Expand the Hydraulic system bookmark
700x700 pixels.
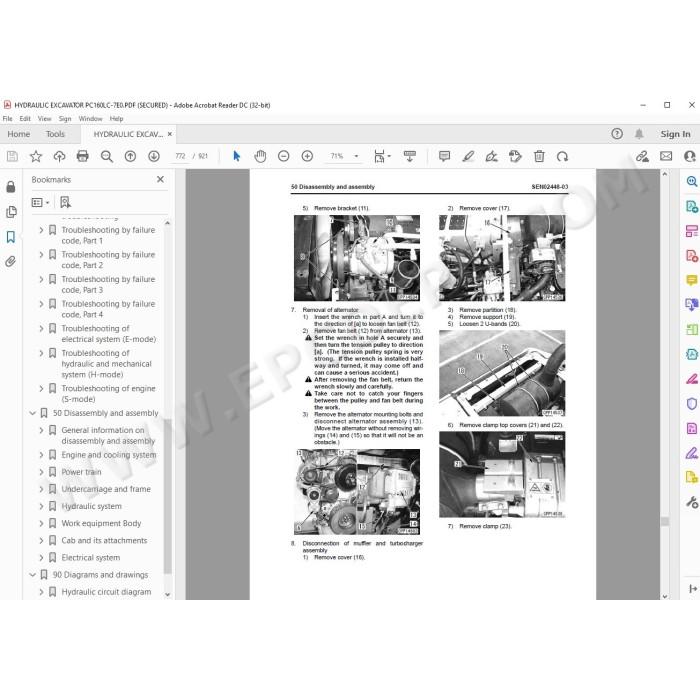click(41, 506)
